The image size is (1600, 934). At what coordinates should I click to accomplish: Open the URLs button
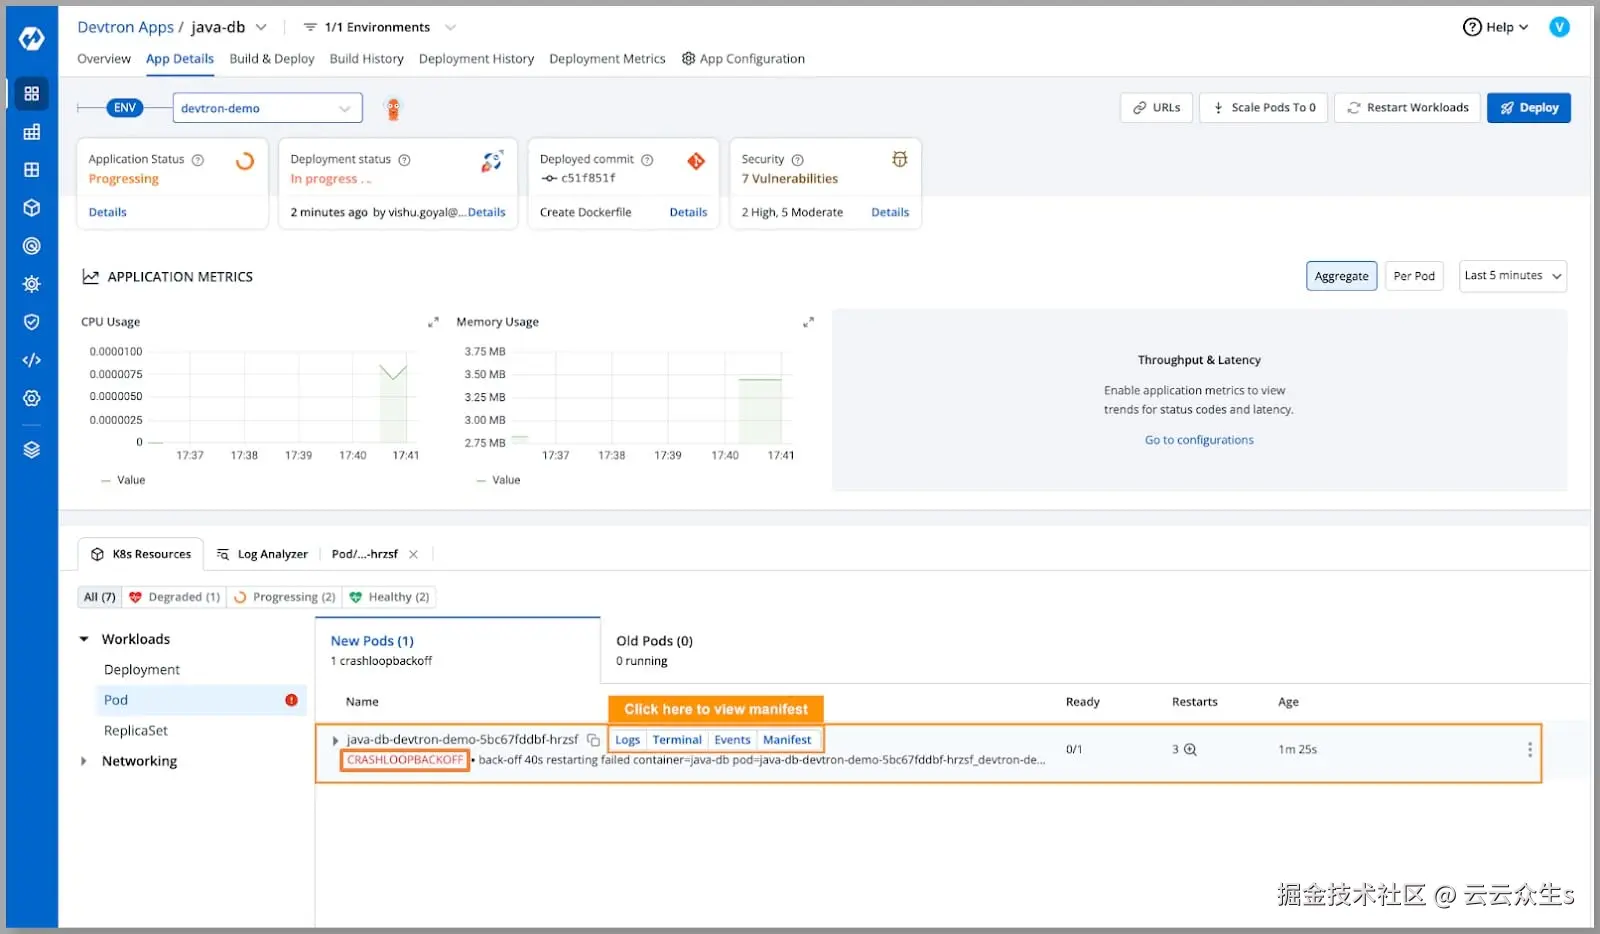pyautogui.click(x=1156, y=108)
